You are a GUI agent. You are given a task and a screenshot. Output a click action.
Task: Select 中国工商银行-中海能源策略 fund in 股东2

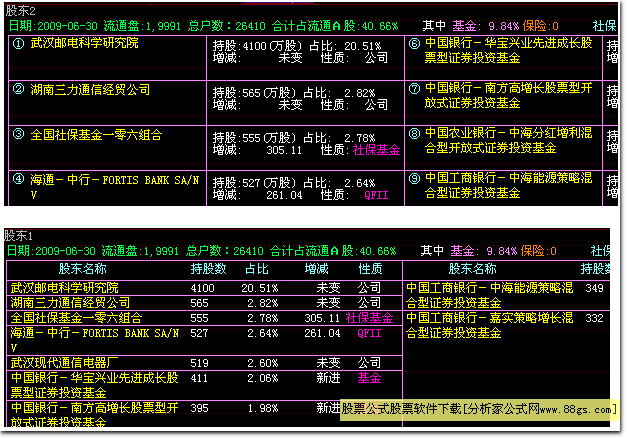508,186
